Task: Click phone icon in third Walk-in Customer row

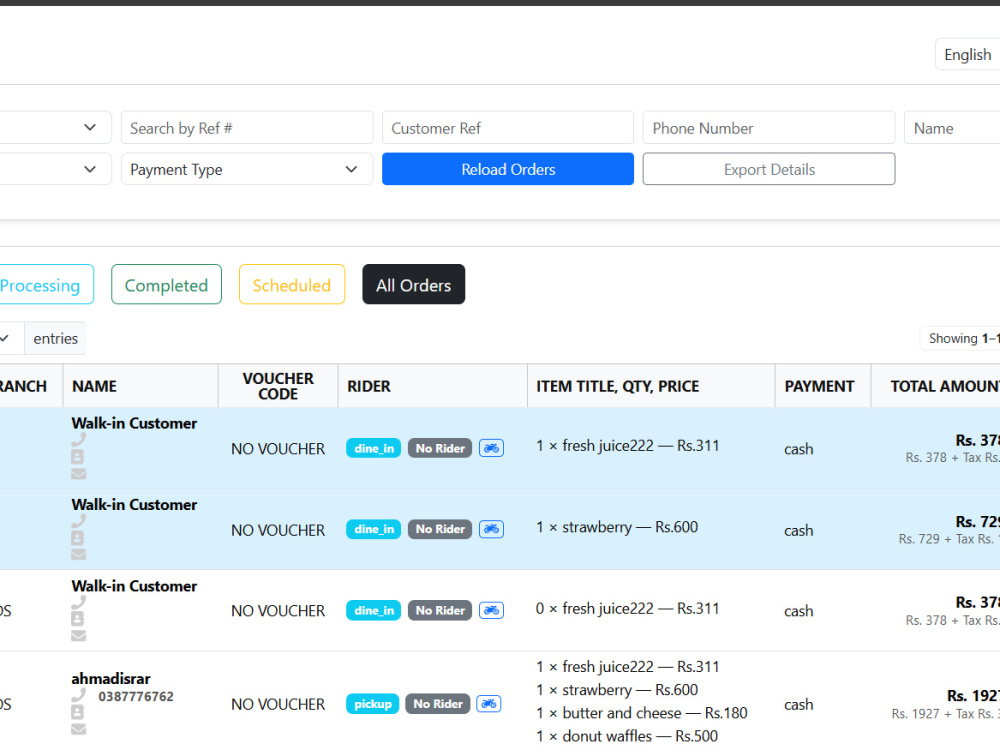Action: pos(78,602)
